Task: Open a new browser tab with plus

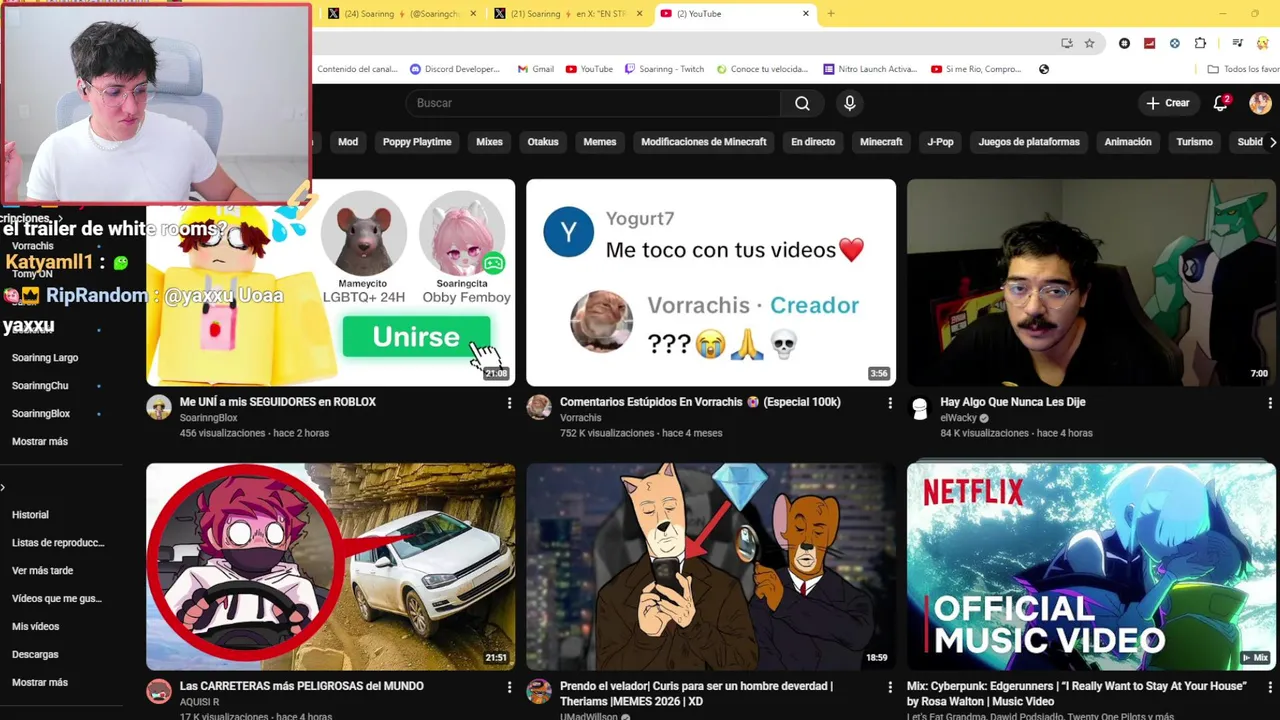Action: tap(831, 14)
